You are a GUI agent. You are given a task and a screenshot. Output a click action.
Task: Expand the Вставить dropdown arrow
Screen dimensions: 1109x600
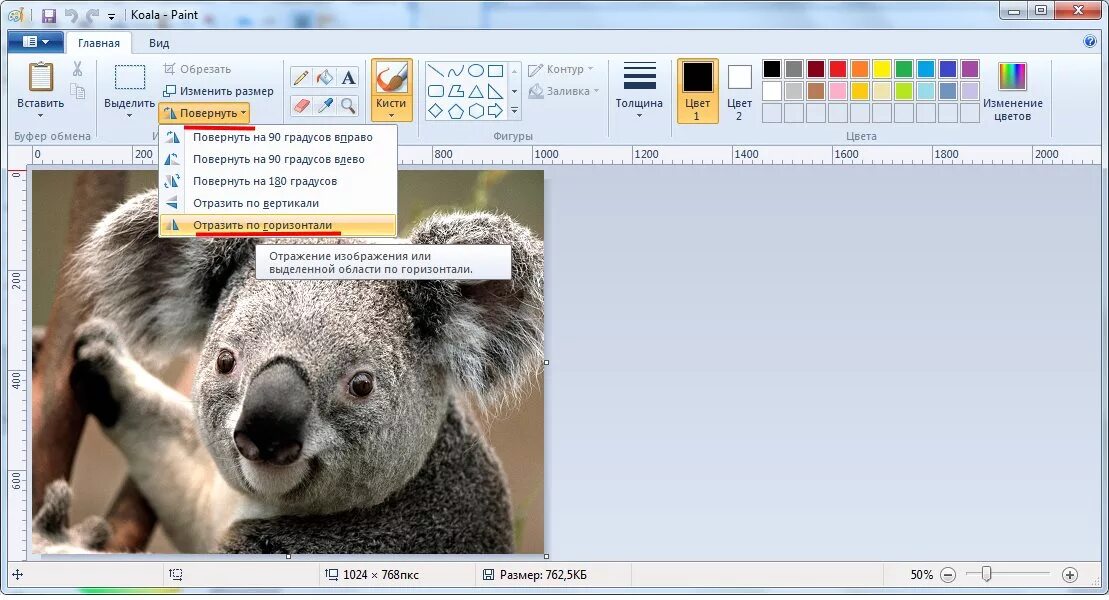click(40, 115)
